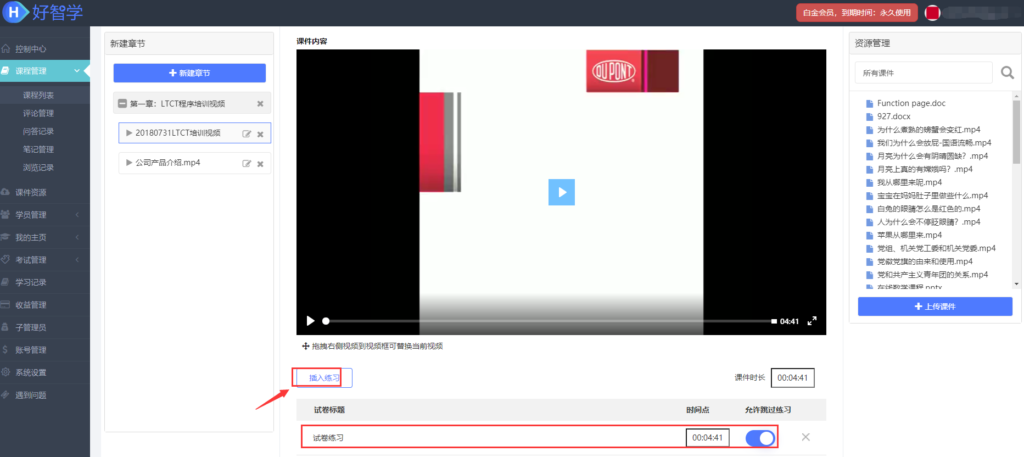Select file 人为什么会不停眨眼睛？.mp4

pos(929,222)
